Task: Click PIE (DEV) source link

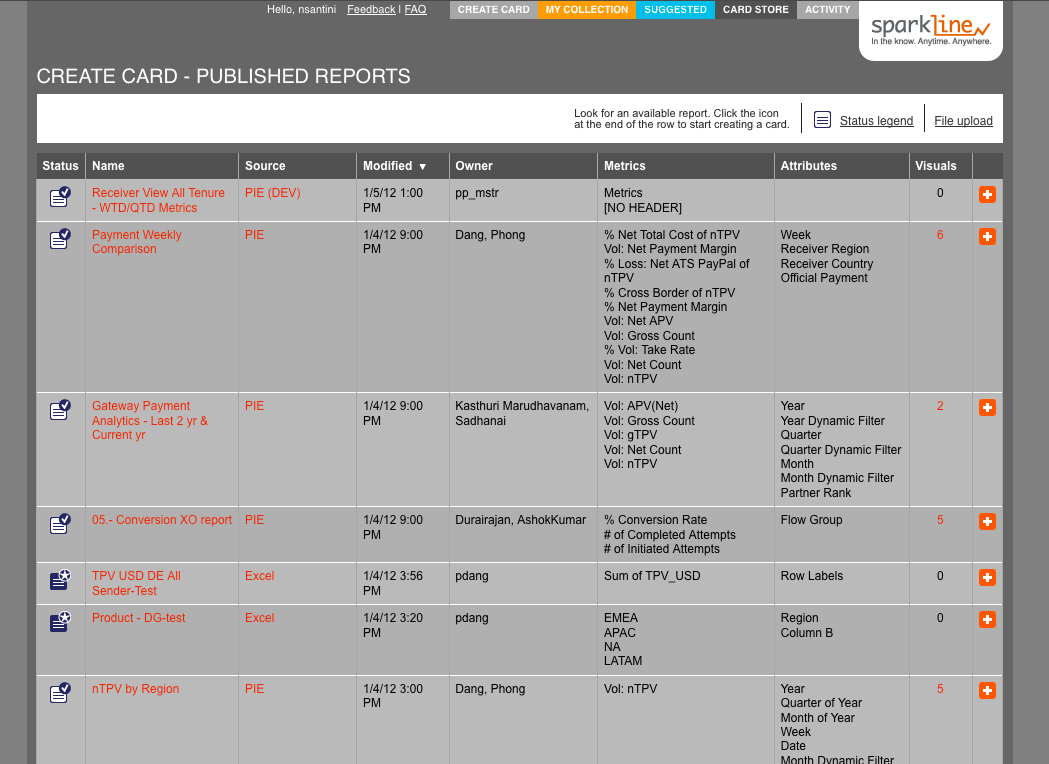Action: pyautogui.click(x=272, y=193)
